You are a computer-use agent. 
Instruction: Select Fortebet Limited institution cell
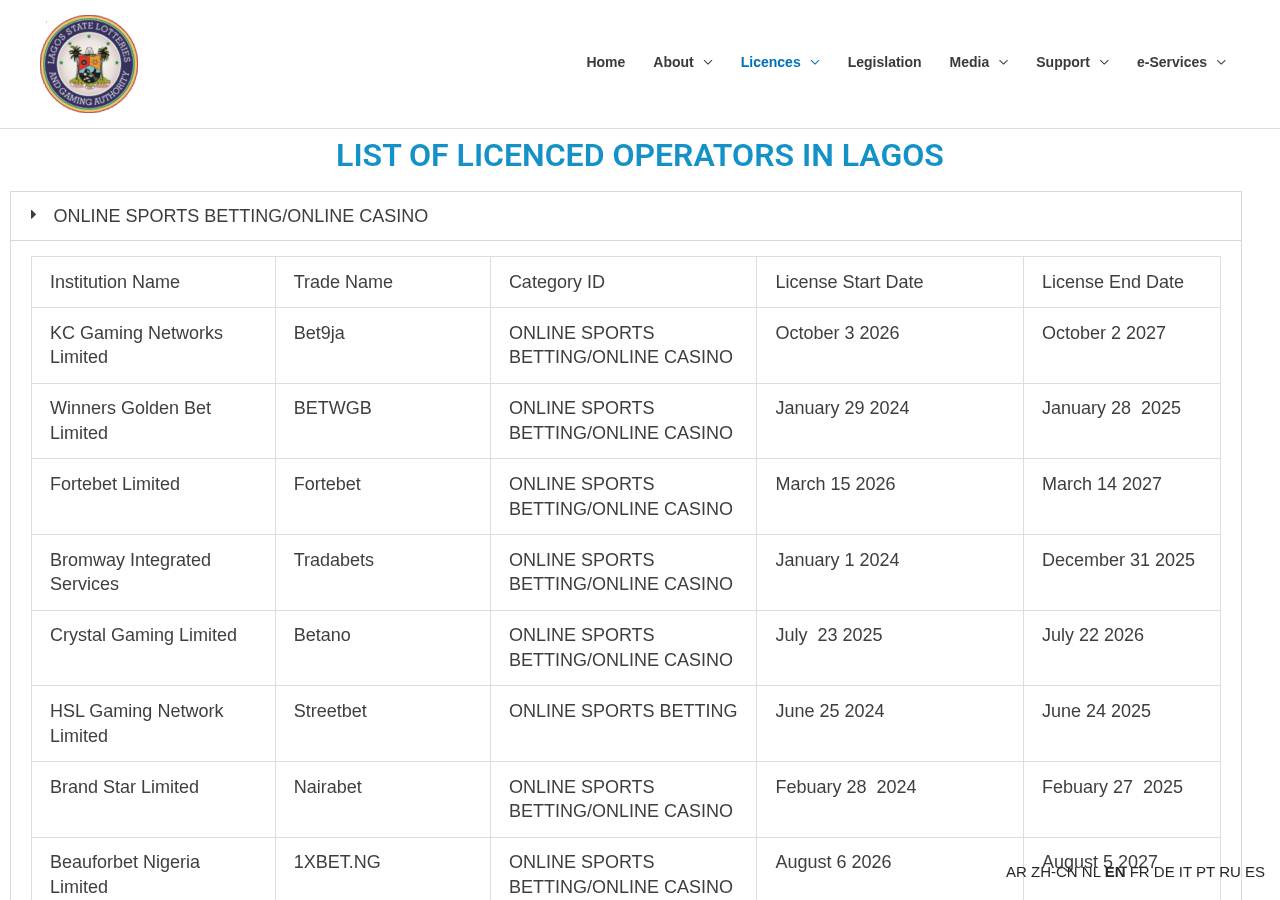pyautogui.click(x=153, y=497)
